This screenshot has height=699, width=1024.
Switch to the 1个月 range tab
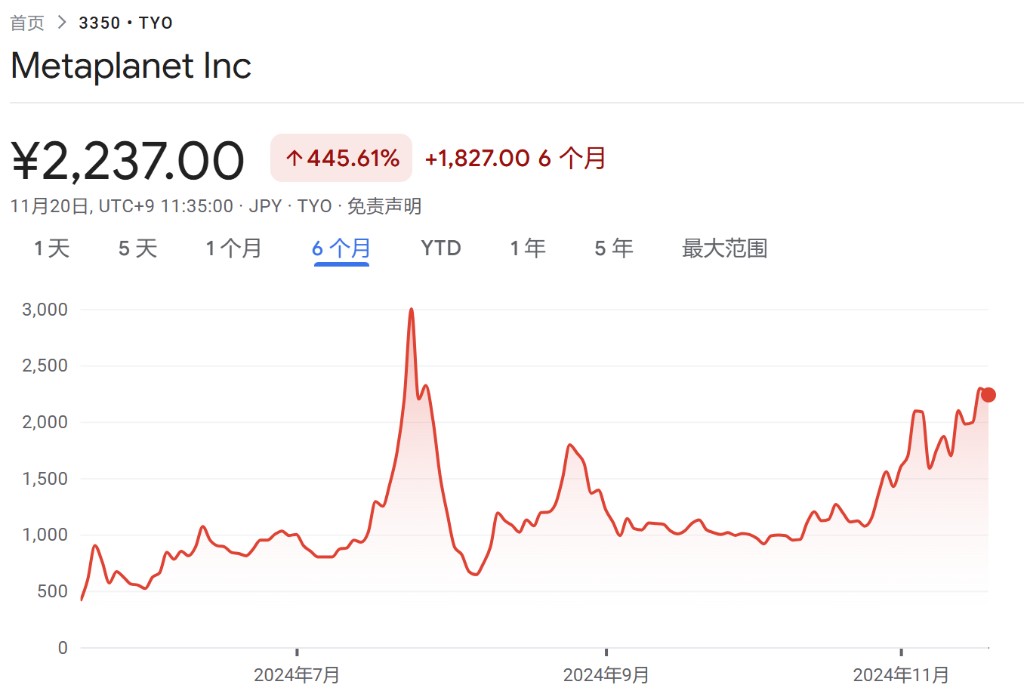click(234, 248)
